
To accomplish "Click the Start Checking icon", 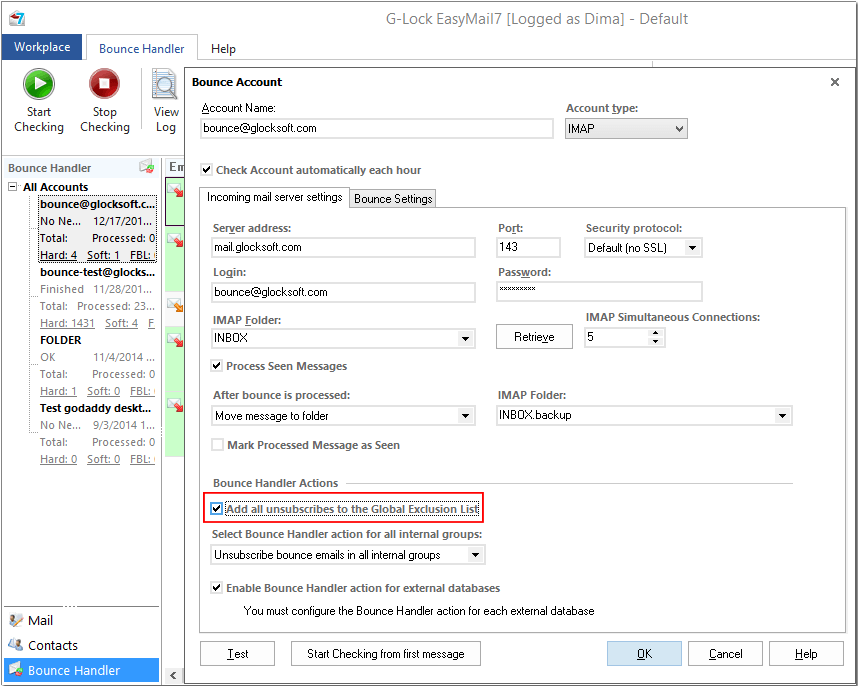I will (x=39, y=84).
